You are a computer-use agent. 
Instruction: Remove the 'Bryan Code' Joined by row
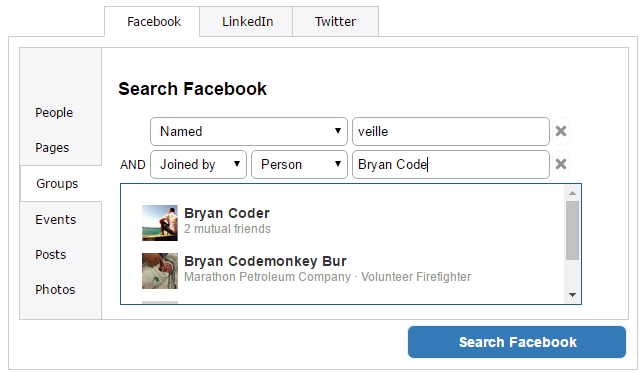coord(561,164)
